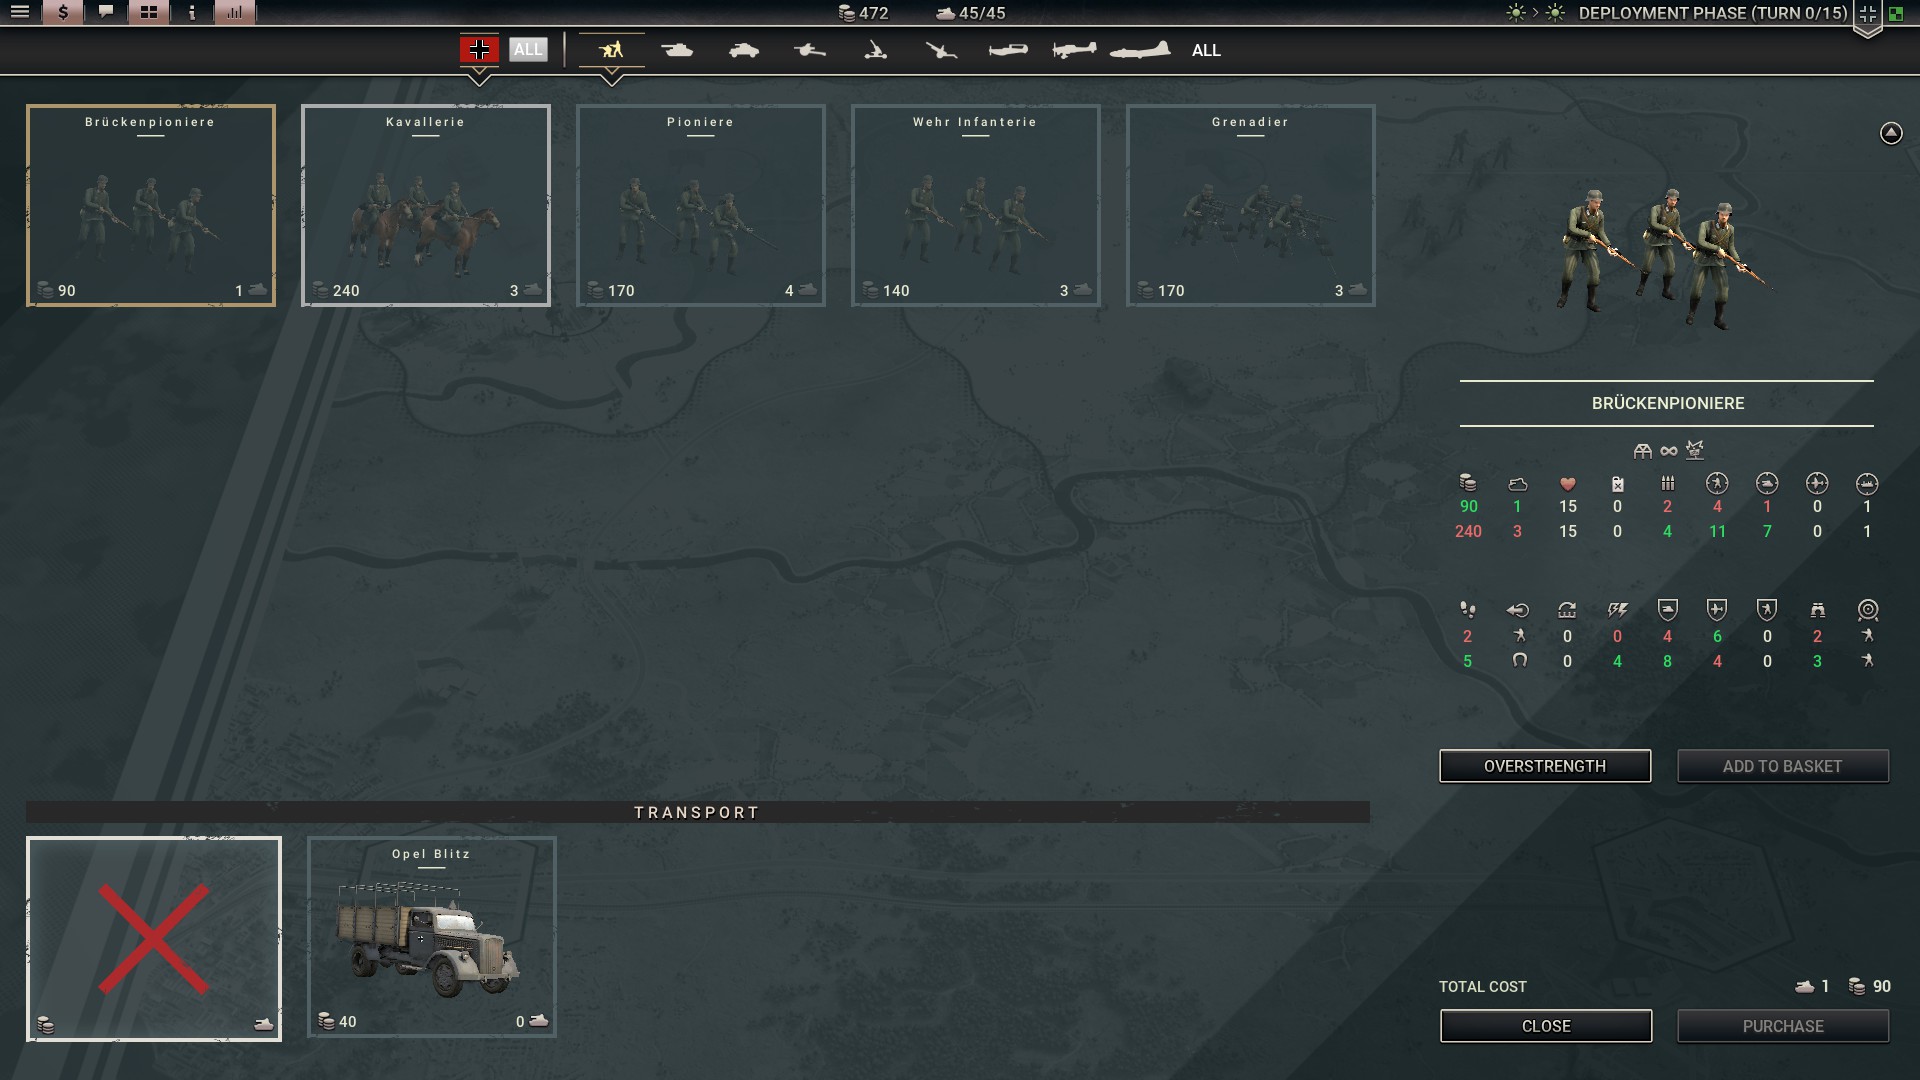Click the sunny weather forecast icons

1536,13
